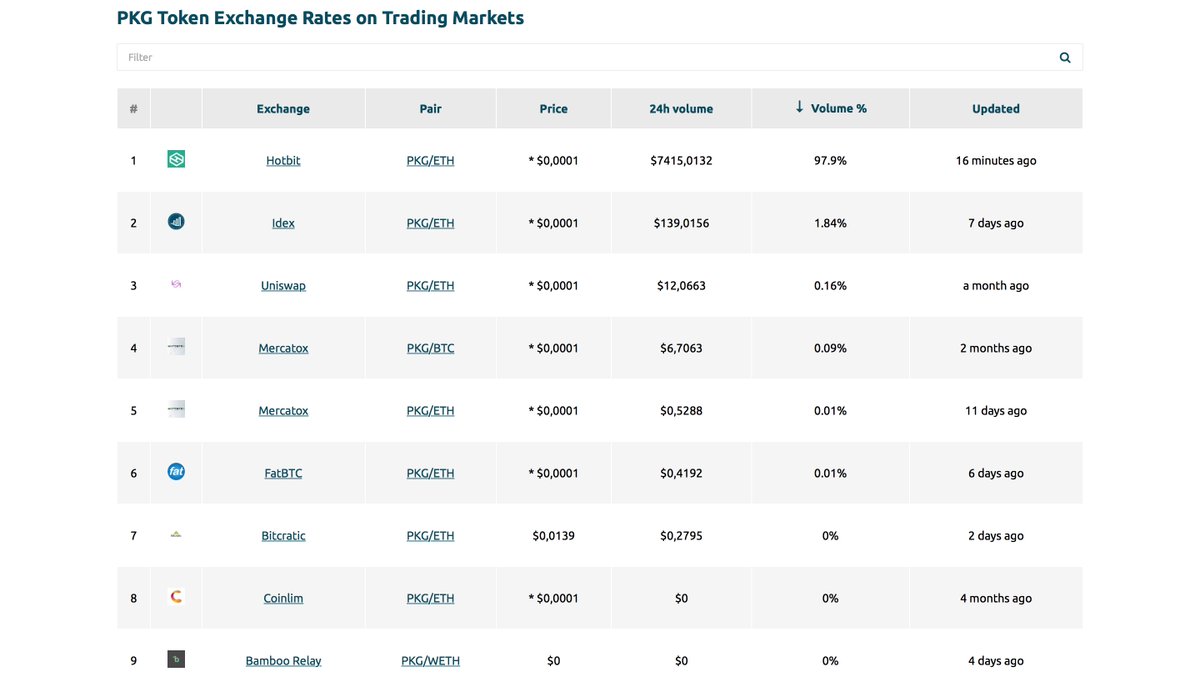Click the search magnifier icon in filter box

pyautogui.click(x=1065, y=57)
